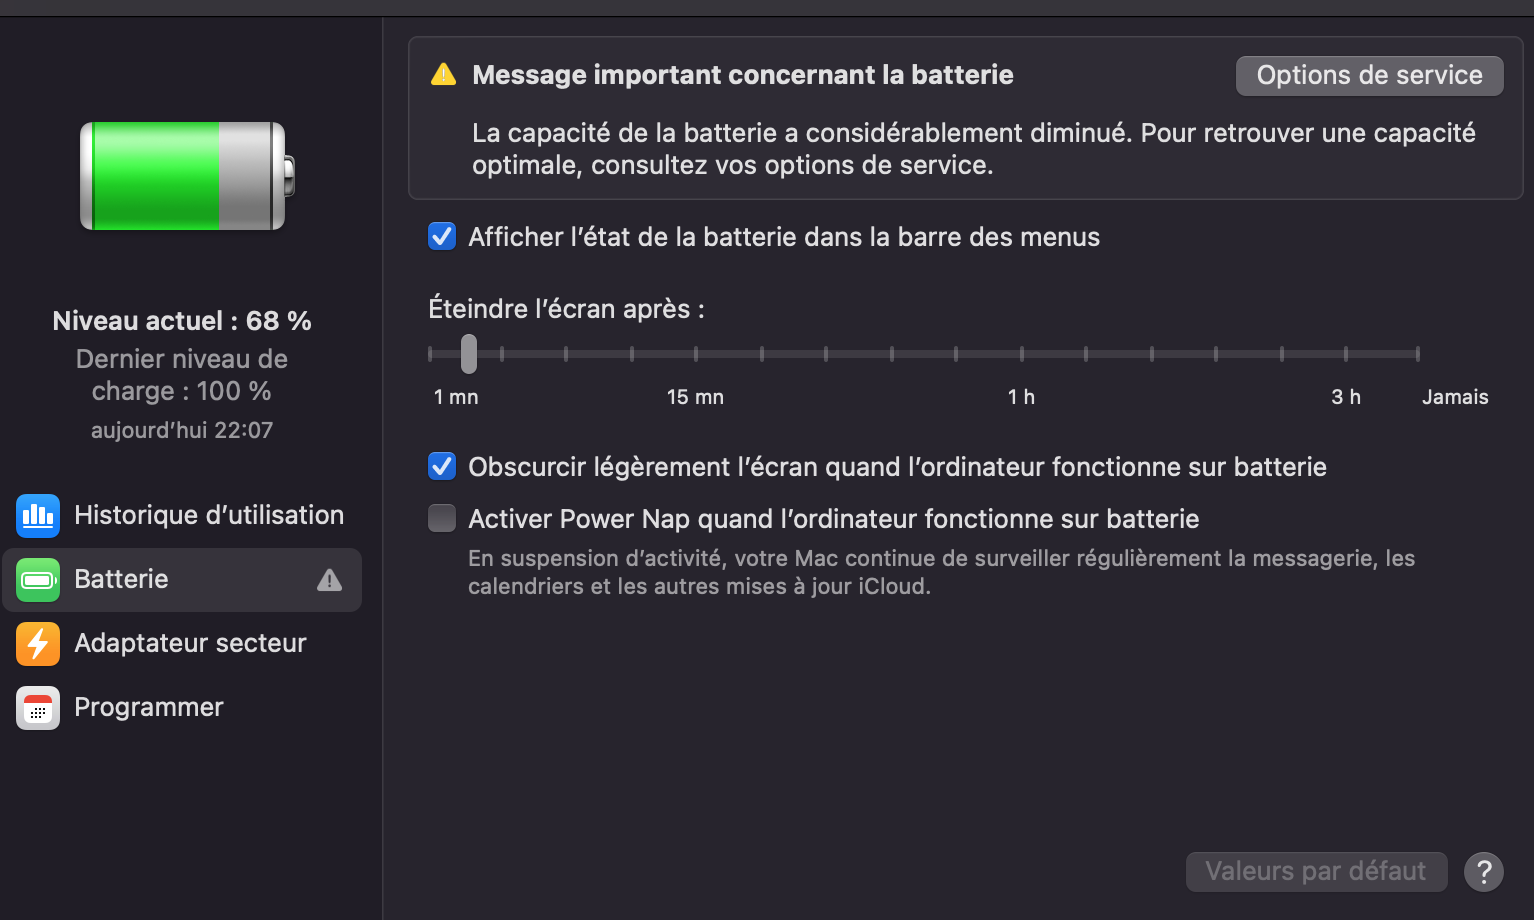Click the Éteindre l'écran slider thumb

click(x=469, y=353)
